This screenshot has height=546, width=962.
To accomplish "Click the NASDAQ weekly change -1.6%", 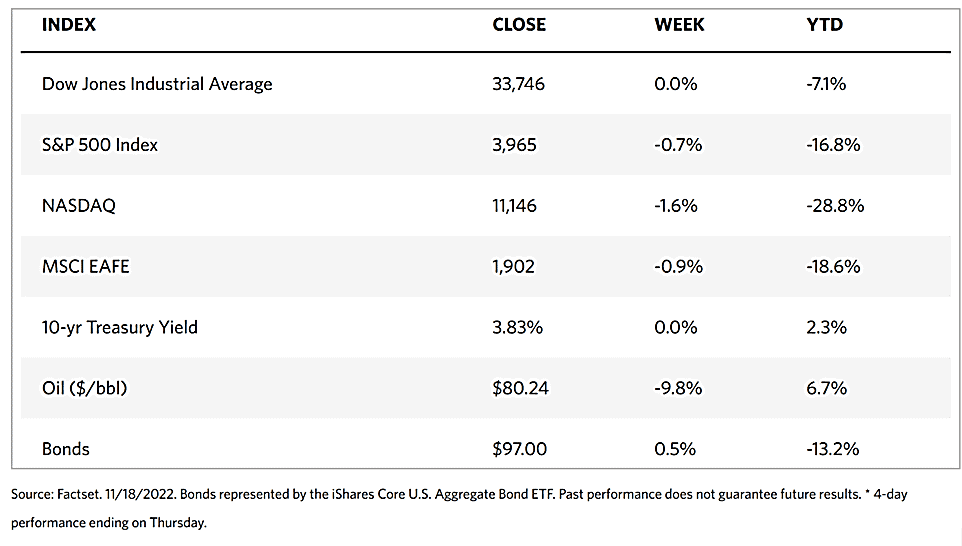I will 678,206.
